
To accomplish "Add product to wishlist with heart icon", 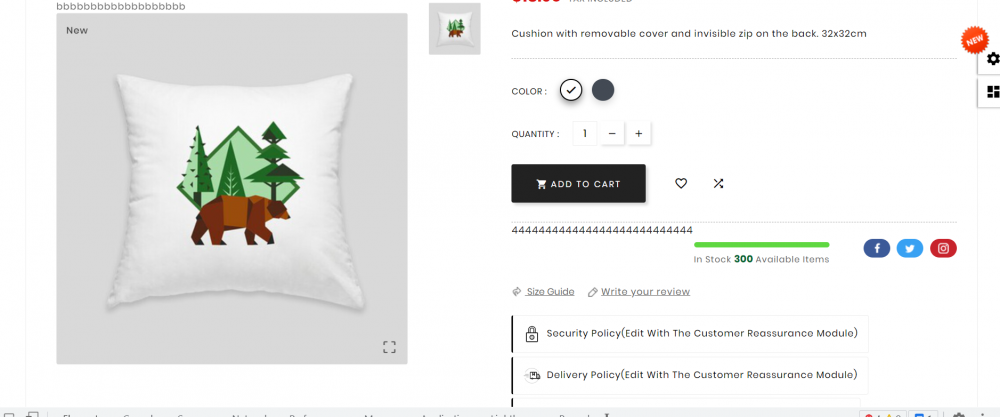I will pos(681,184).
